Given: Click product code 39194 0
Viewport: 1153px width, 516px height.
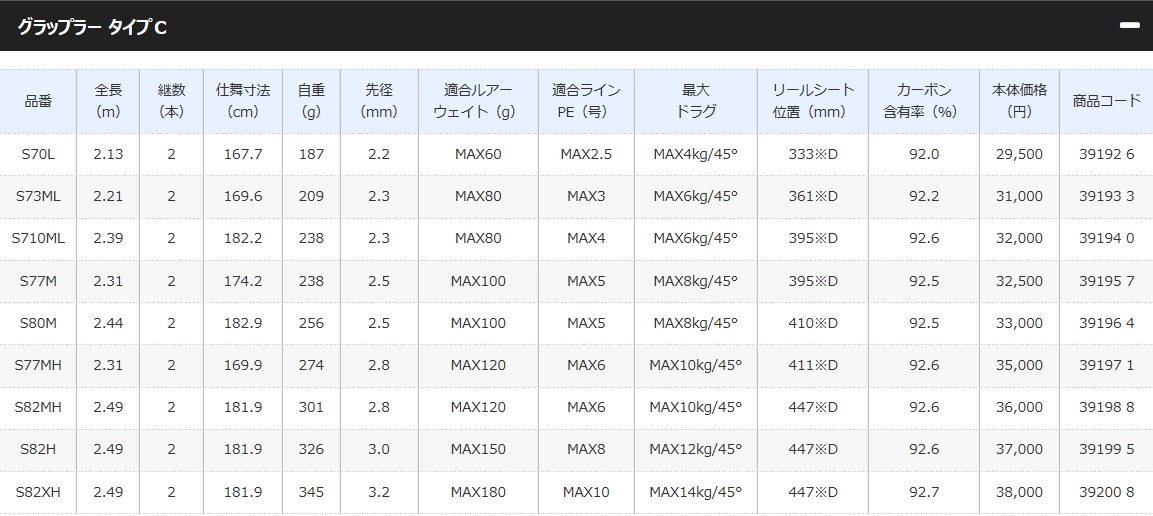Looking at the screenshot, I should tap(1106, 238).
